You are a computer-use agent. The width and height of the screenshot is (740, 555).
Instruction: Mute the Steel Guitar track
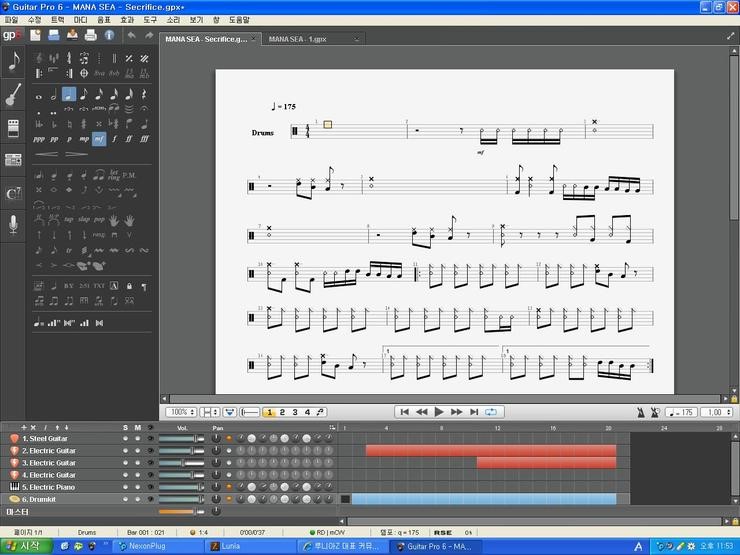pos(138,438)
